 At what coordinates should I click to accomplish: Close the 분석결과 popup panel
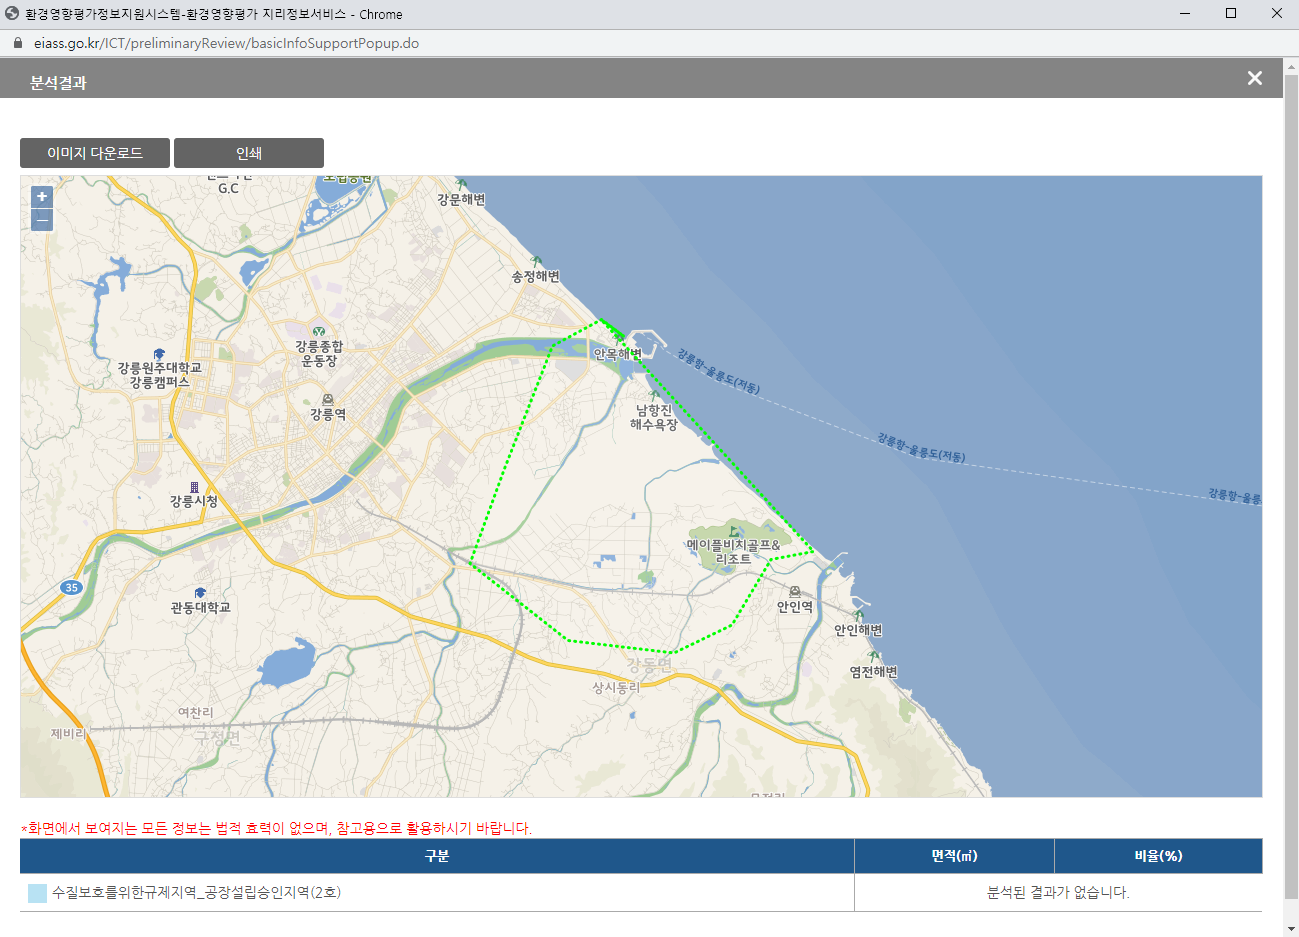click(1255, 78)
